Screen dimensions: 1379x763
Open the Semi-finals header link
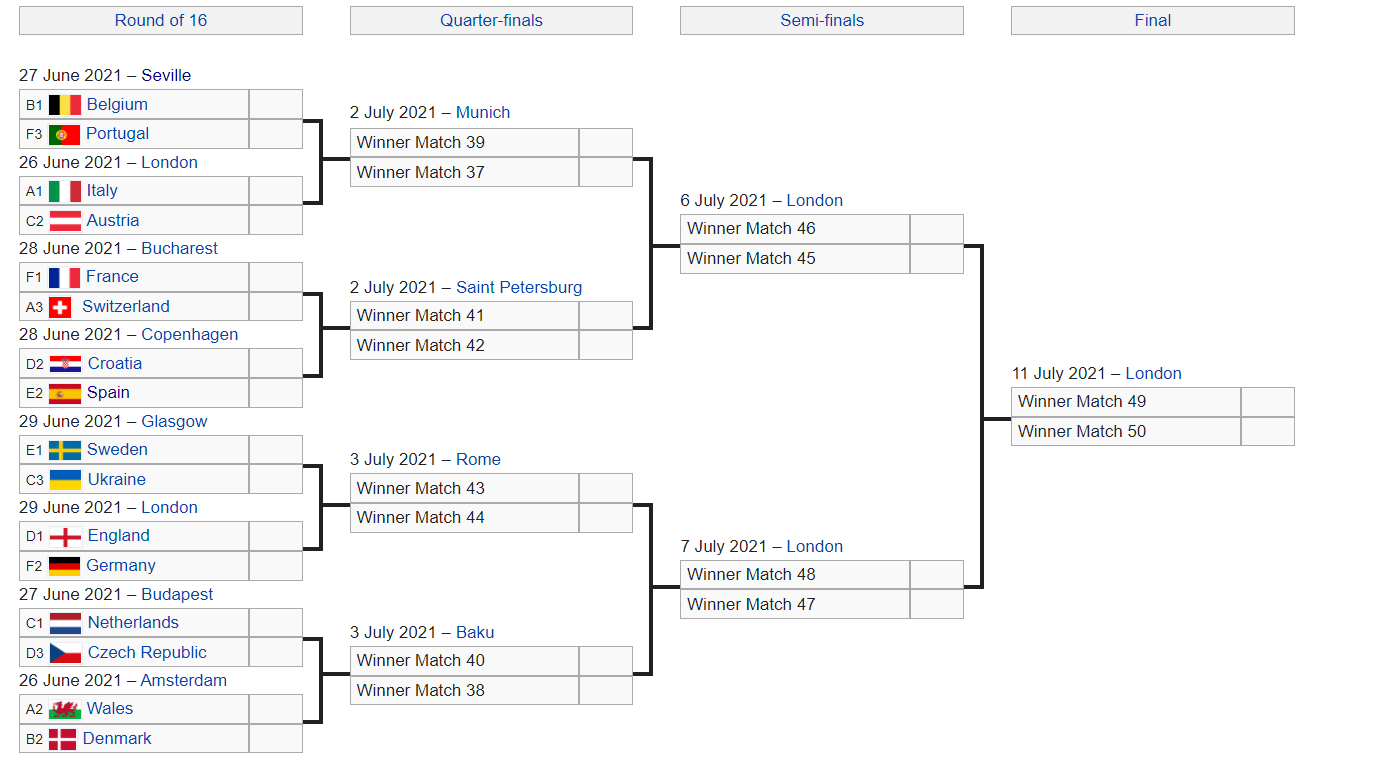click(822, 20)
